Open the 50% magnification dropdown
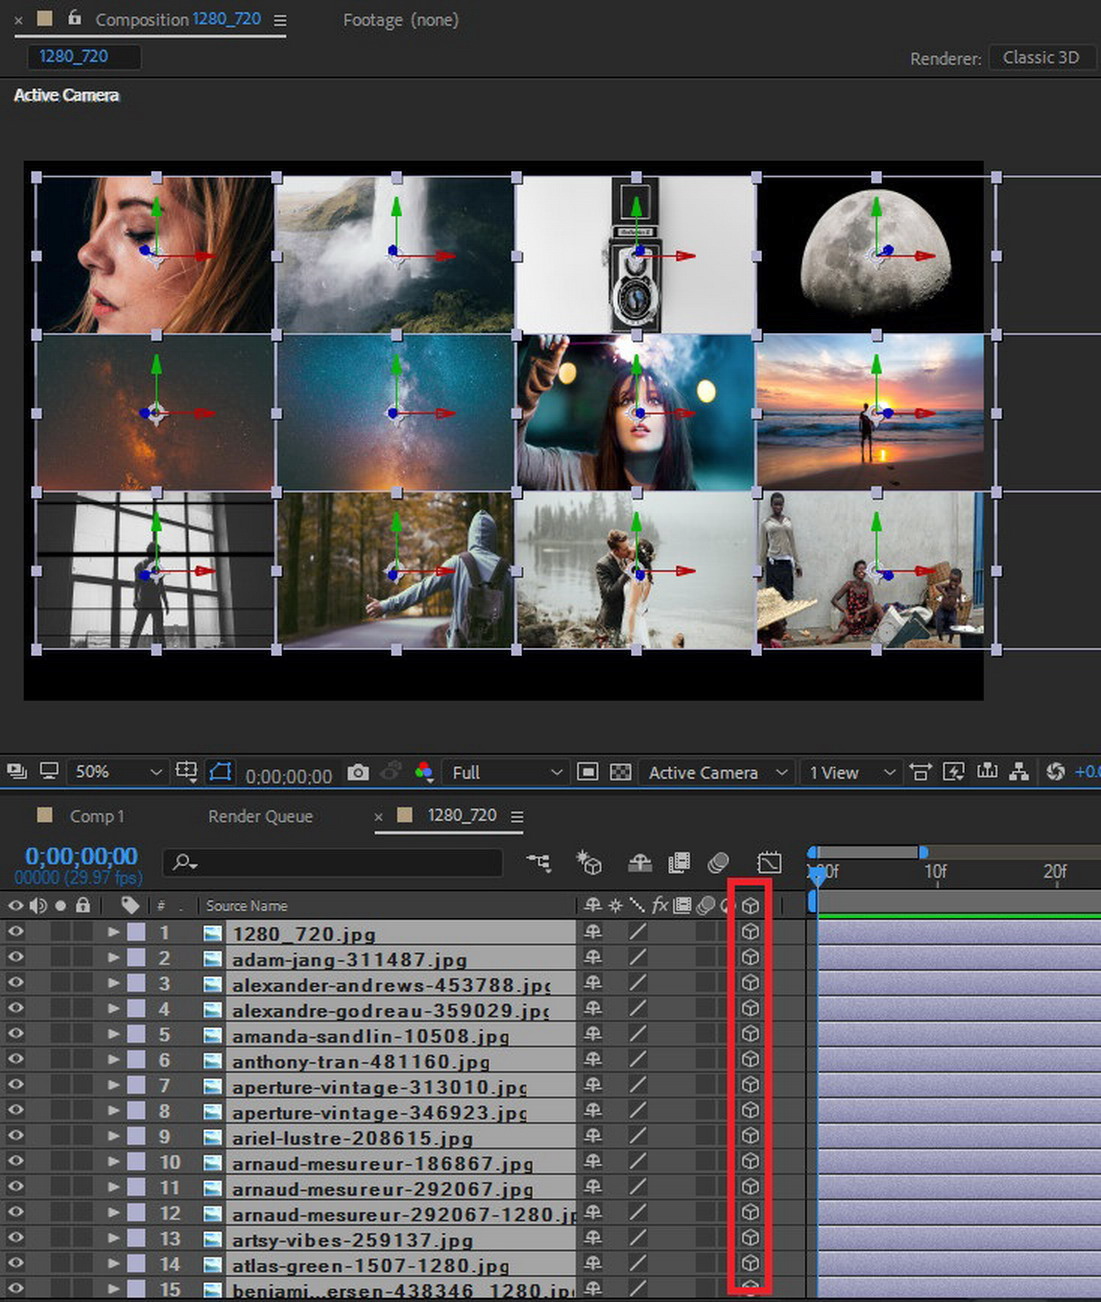The width and height of the screenshot is (1101, 1302). click(x=116, y=772)
